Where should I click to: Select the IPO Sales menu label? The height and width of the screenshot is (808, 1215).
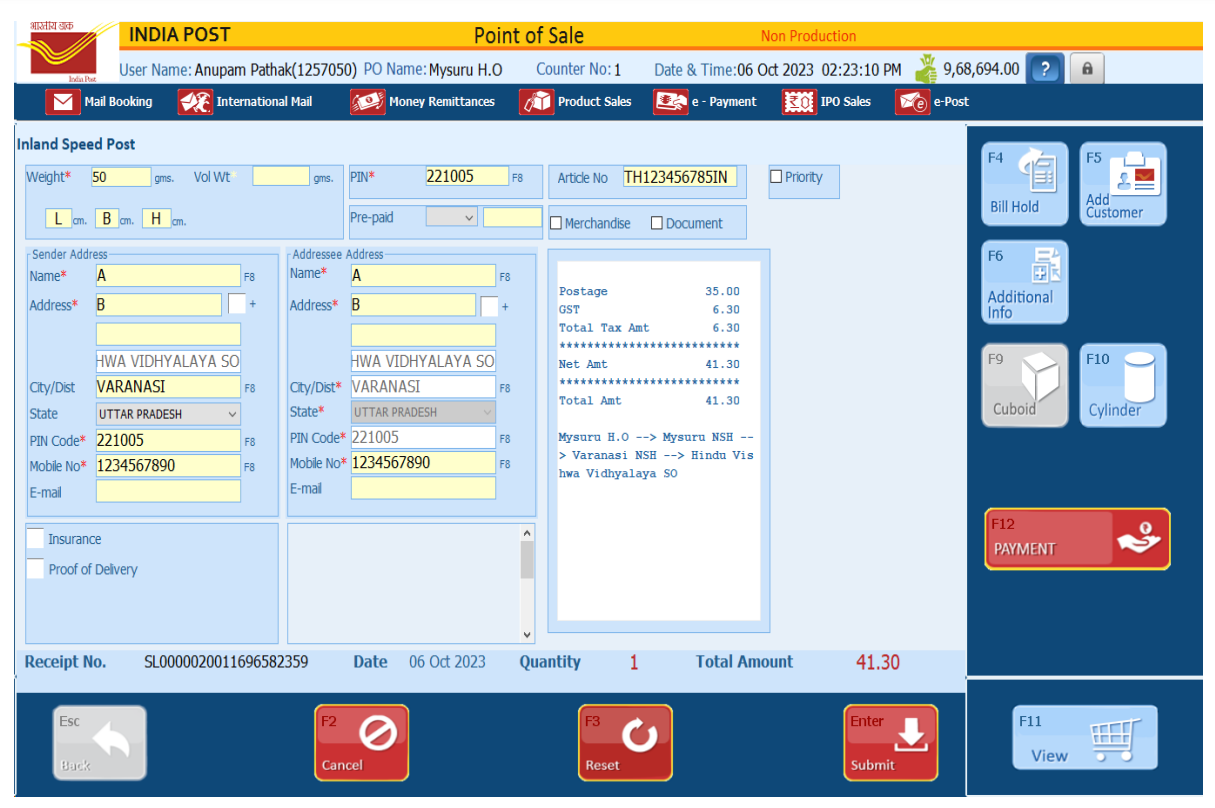click(846, 102)
